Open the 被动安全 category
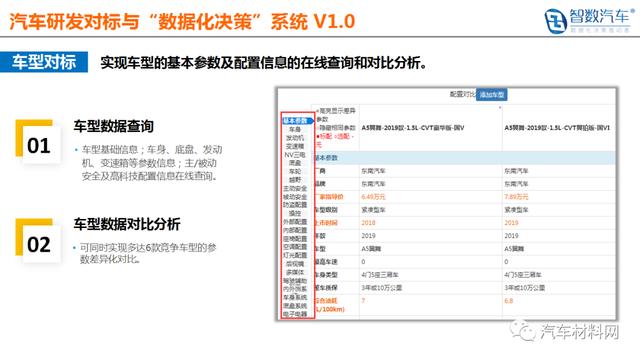 click(x=295, y=197)
